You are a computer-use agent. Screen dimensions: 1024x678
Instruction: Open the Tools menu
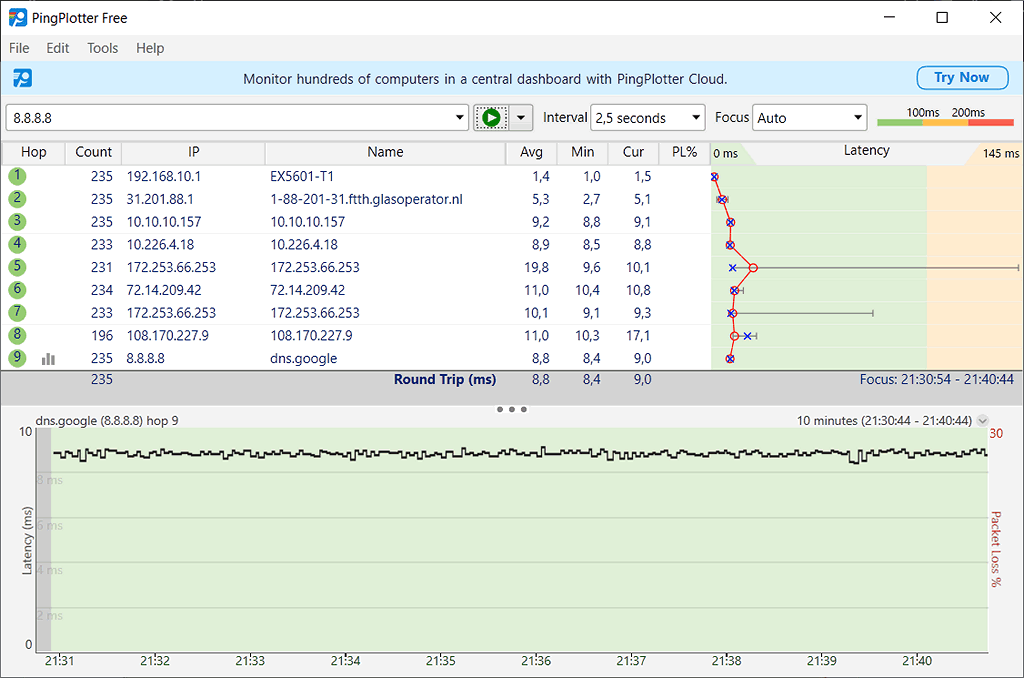[103, 48]
